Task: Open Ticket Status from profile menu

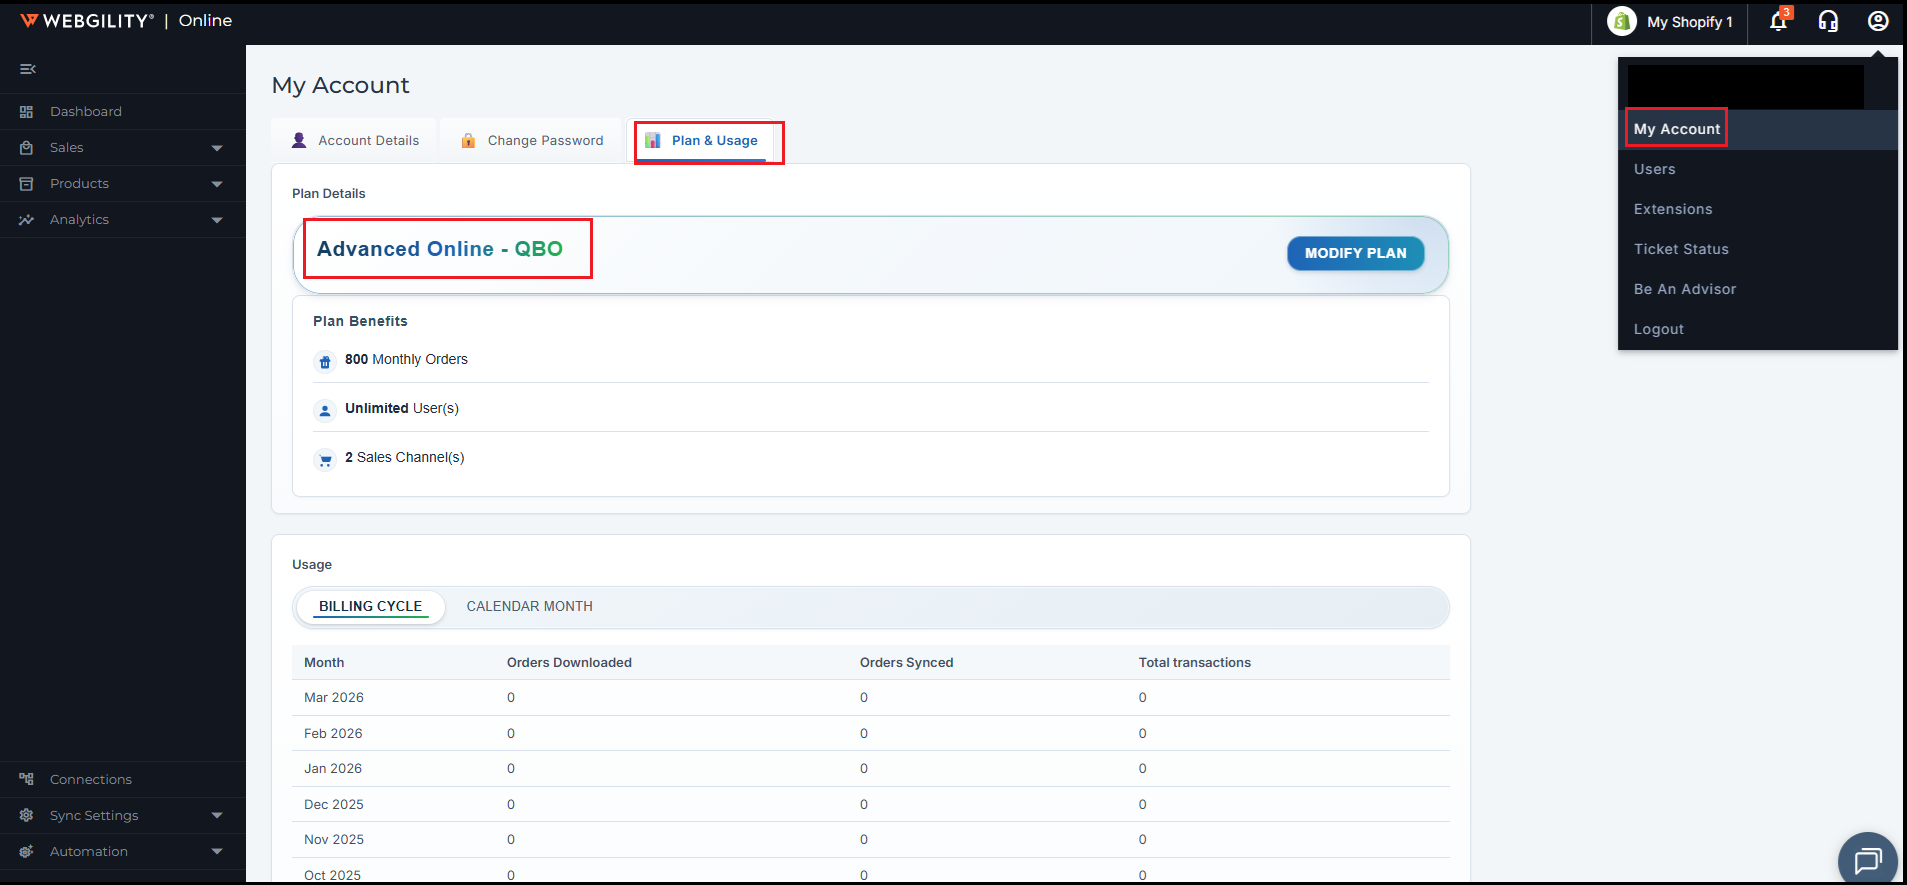Action: coord(1680,249)
